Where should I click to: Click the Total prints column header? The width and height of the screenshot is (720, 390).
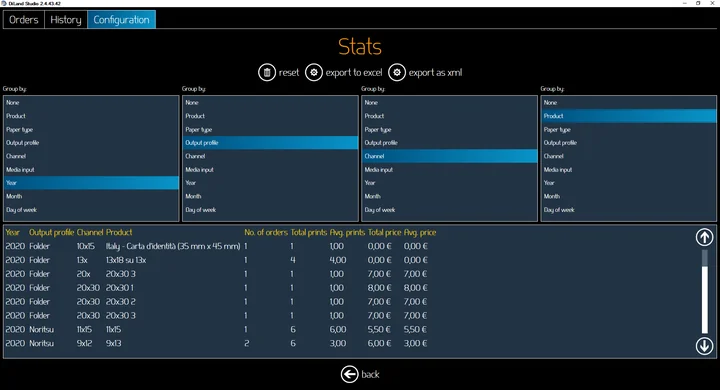309,232
